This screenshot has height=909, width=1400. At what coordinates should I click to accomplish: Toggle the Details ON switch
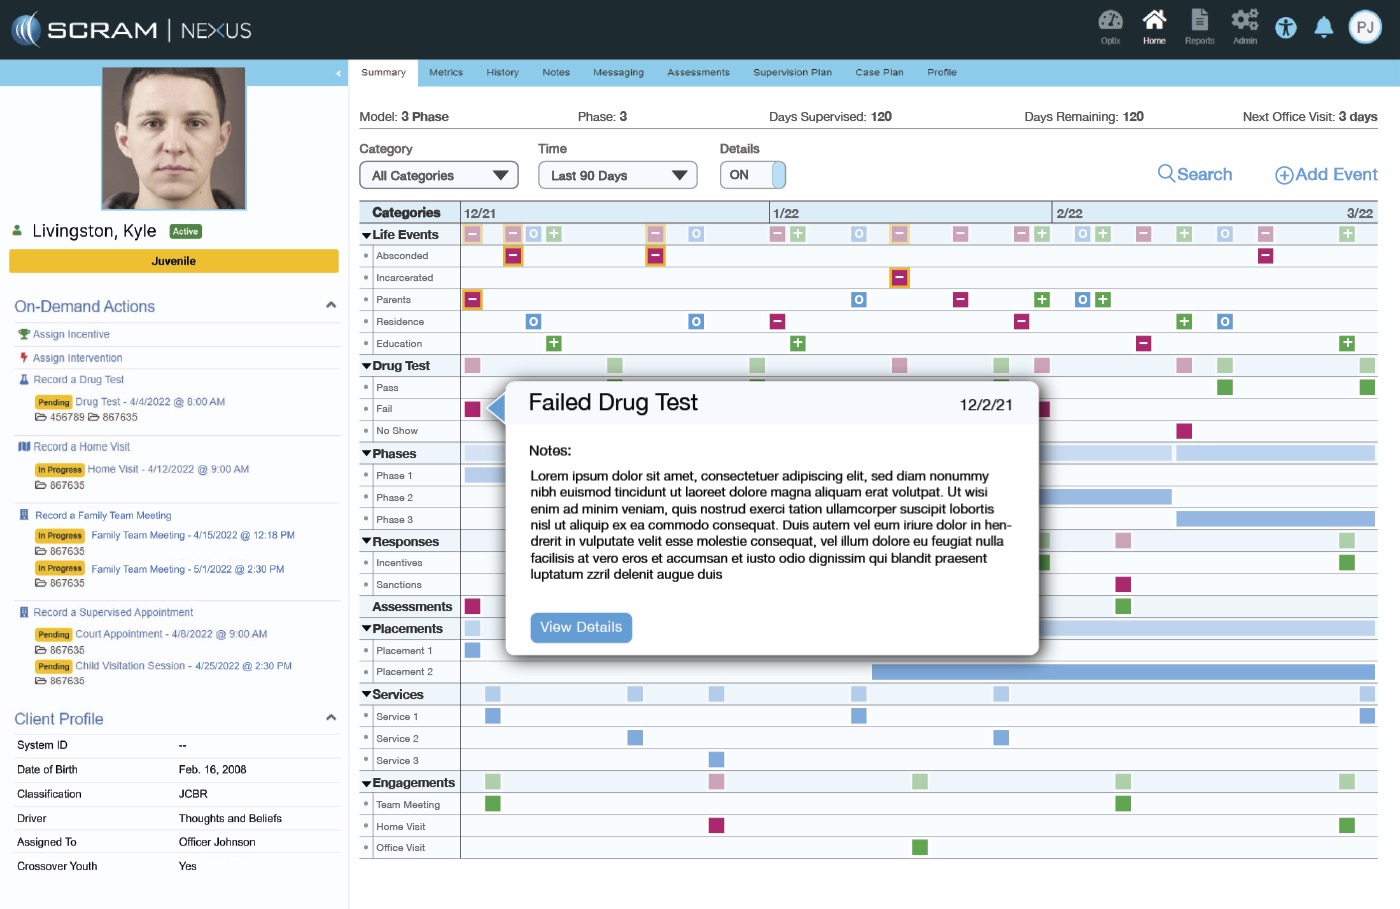[752, 175]
